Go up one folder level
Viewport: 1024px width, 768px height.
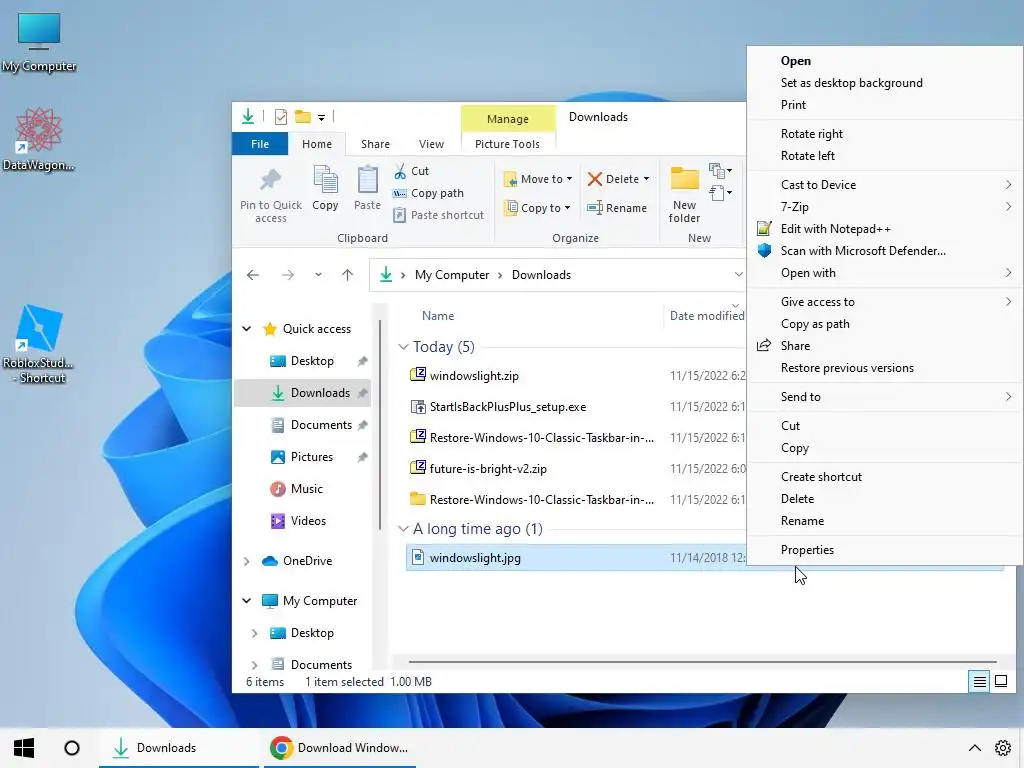coord(347,275)
